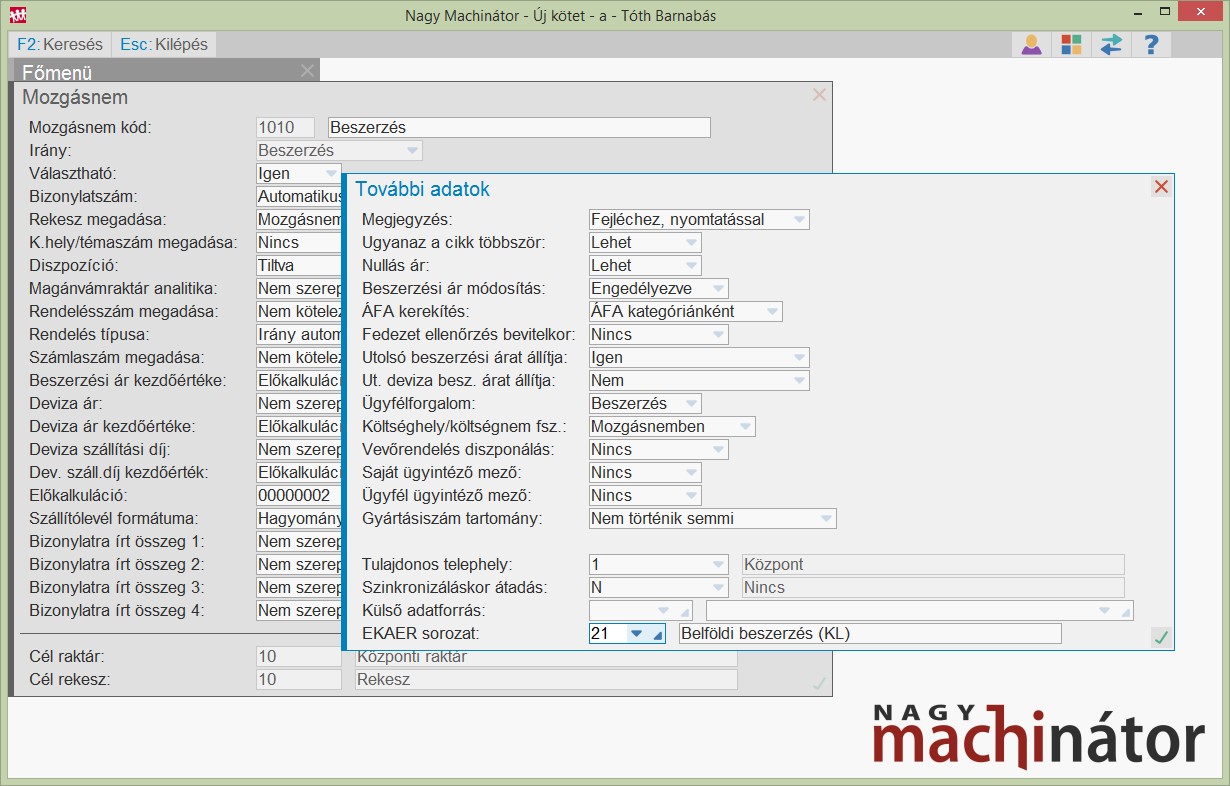Click Esc: Kilépés button
This screenshot has height=786, width=1230.
tap(164, 44)
